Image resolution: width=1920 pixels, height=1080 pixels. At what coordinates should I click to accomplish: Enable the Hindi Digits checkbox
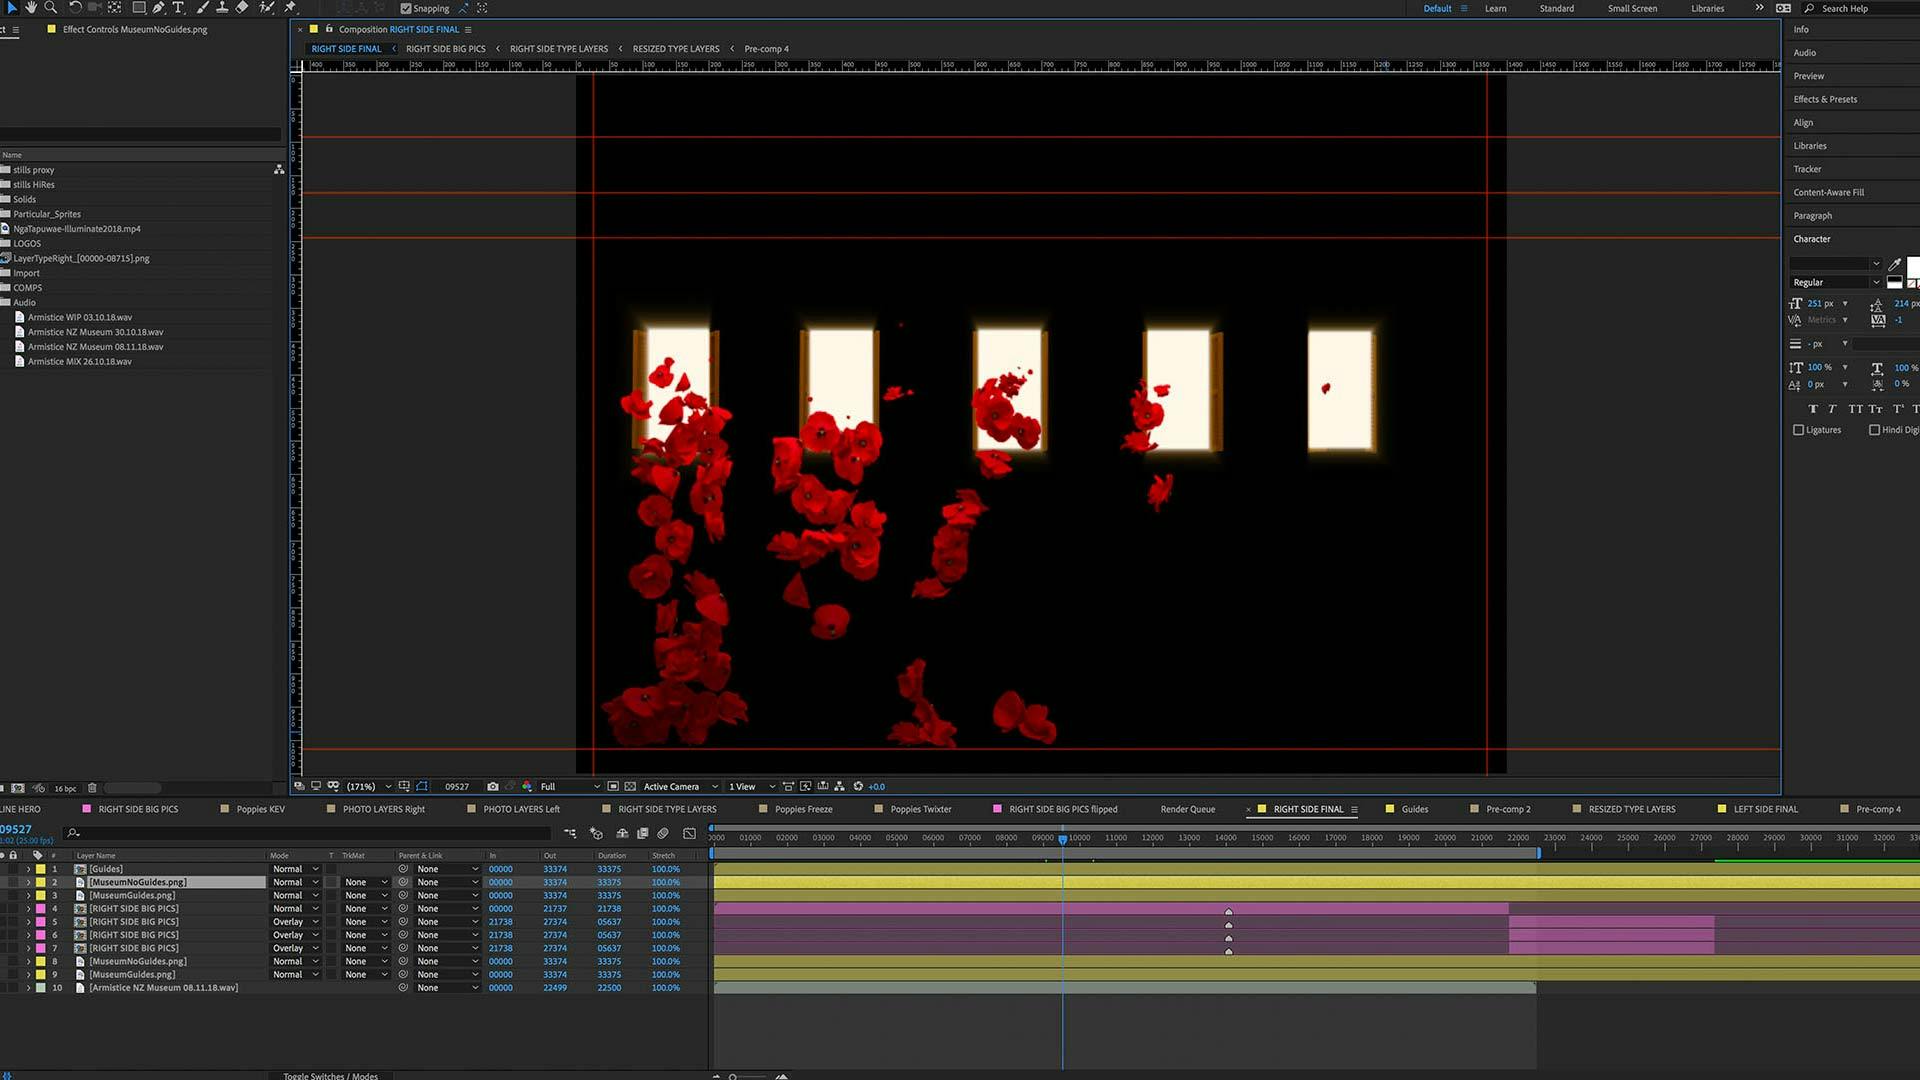tap(1875, 430)
